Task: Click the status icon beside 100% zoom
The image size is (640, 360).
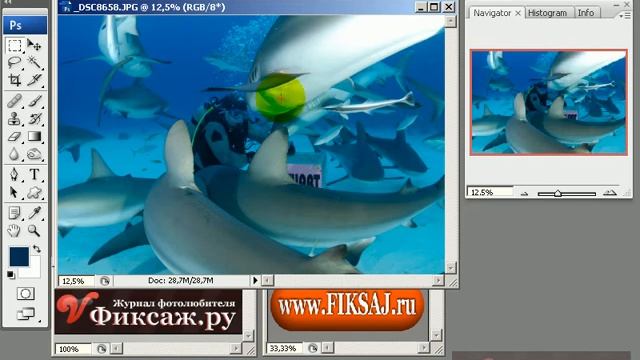Action: [101, 349]
